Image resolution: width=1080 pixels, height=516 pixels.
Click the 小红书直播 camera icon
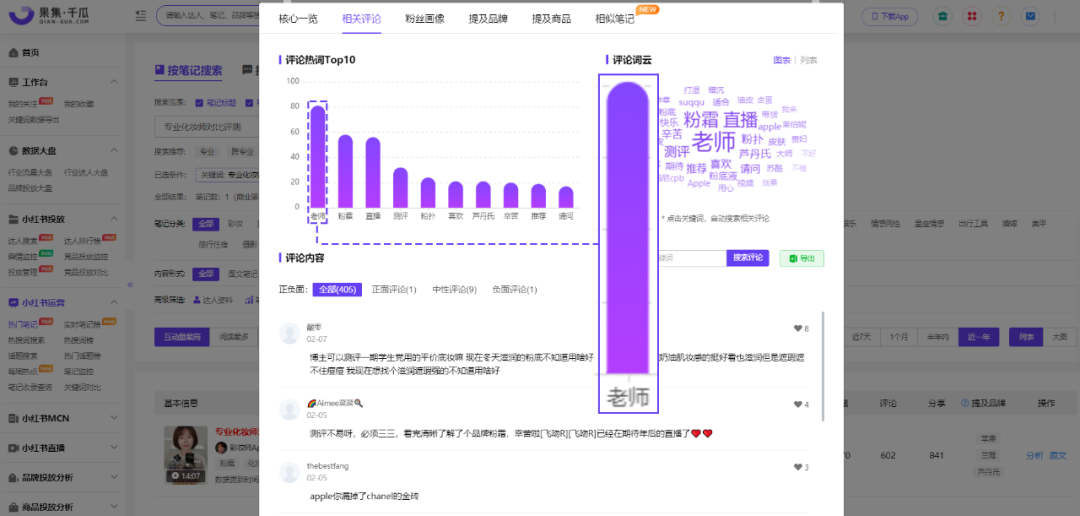(13, 448)
